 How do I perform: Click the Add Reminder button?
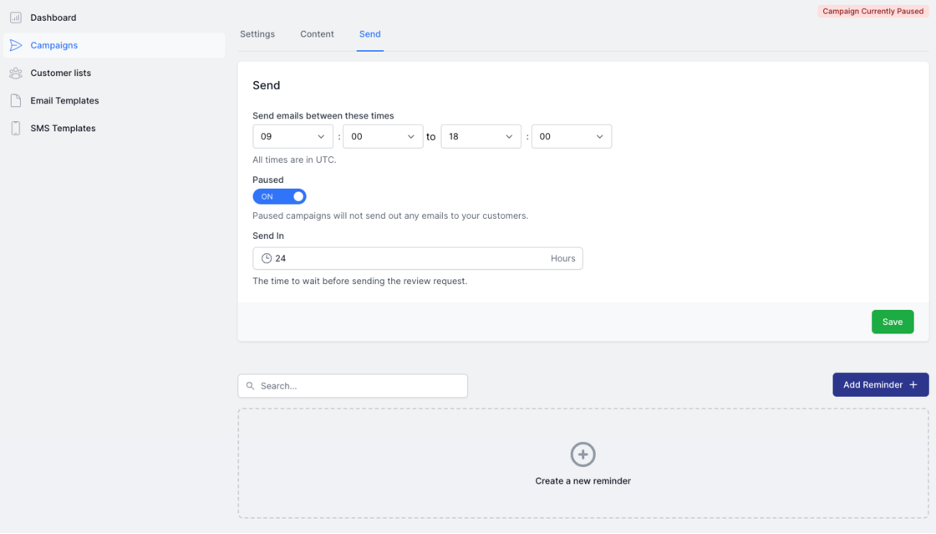tap(880, 385)
